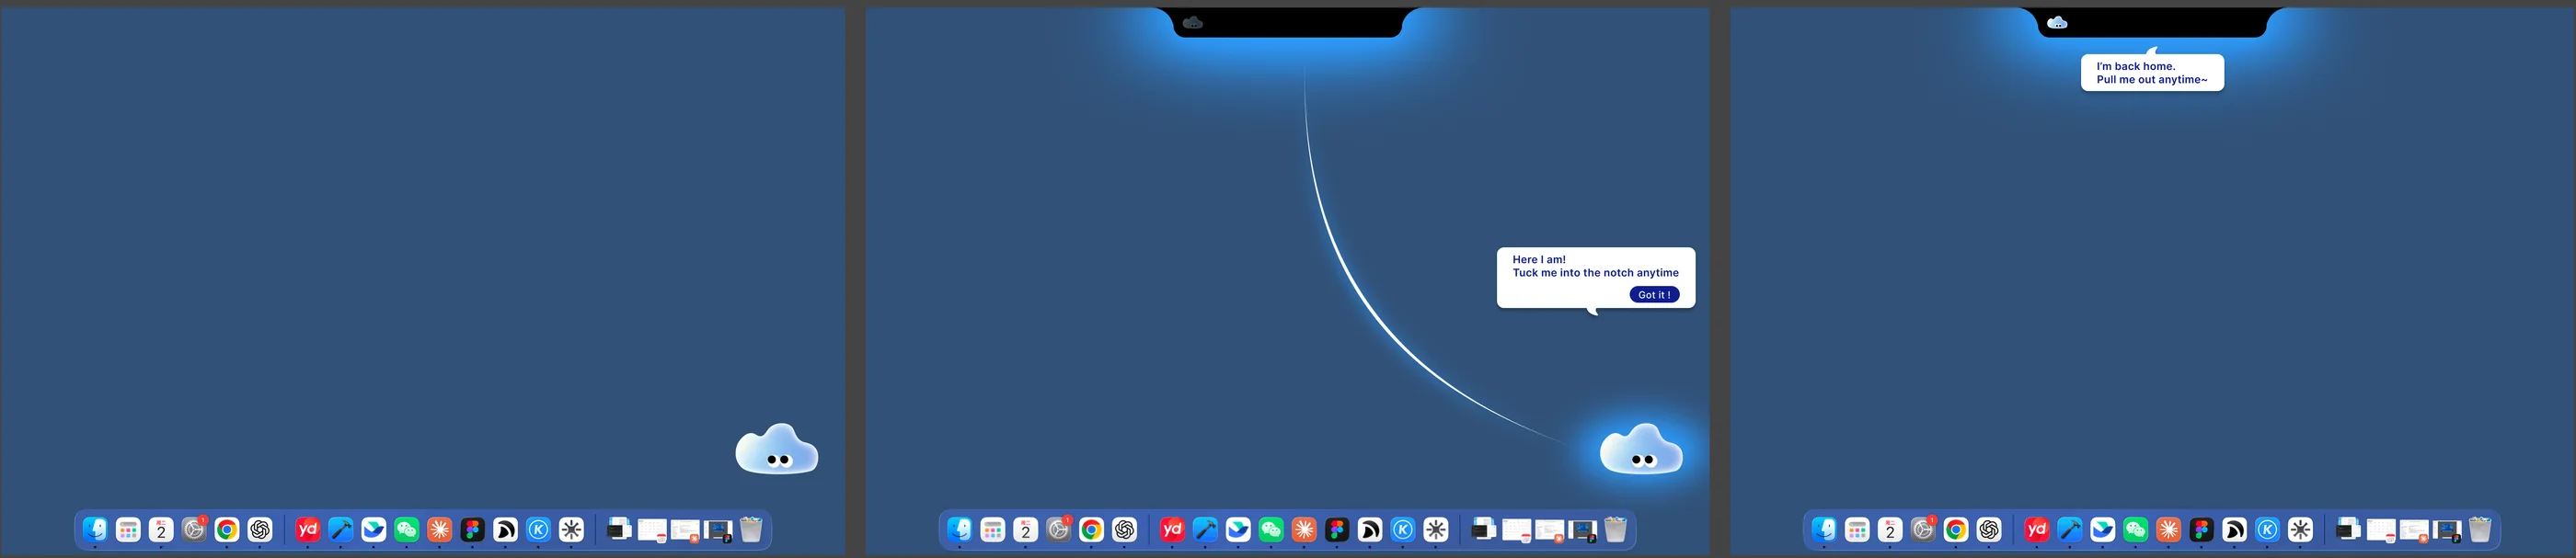The width and height of the screenshot is (2576, 558).
Task: Restore minimized Claude window in the right panel dock
Action: point(2414,530)
